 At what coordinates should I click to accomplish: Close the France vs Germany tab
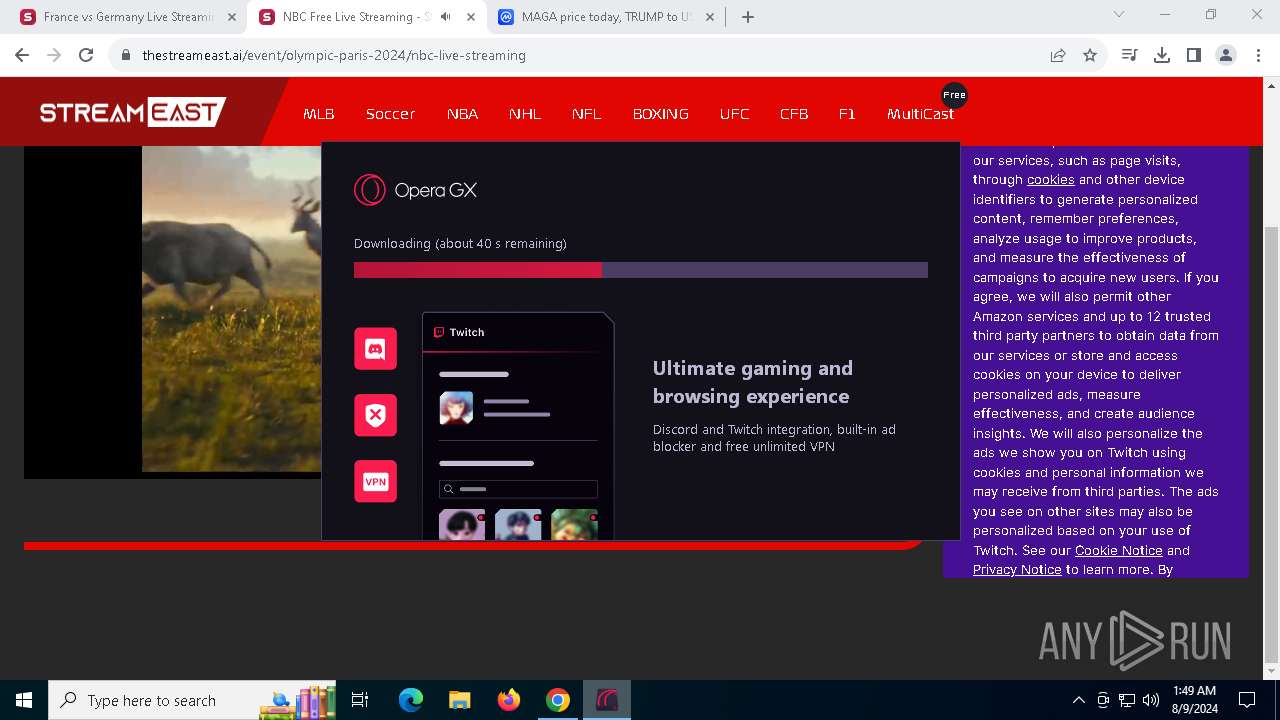(x=232, y=17)
